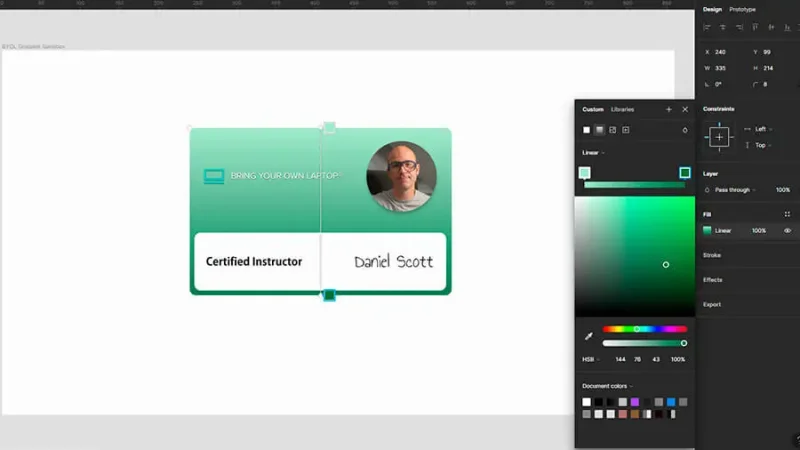800x450 pixels.
Task: Align selection to the bottom edge
Action: tap(787, 28)
